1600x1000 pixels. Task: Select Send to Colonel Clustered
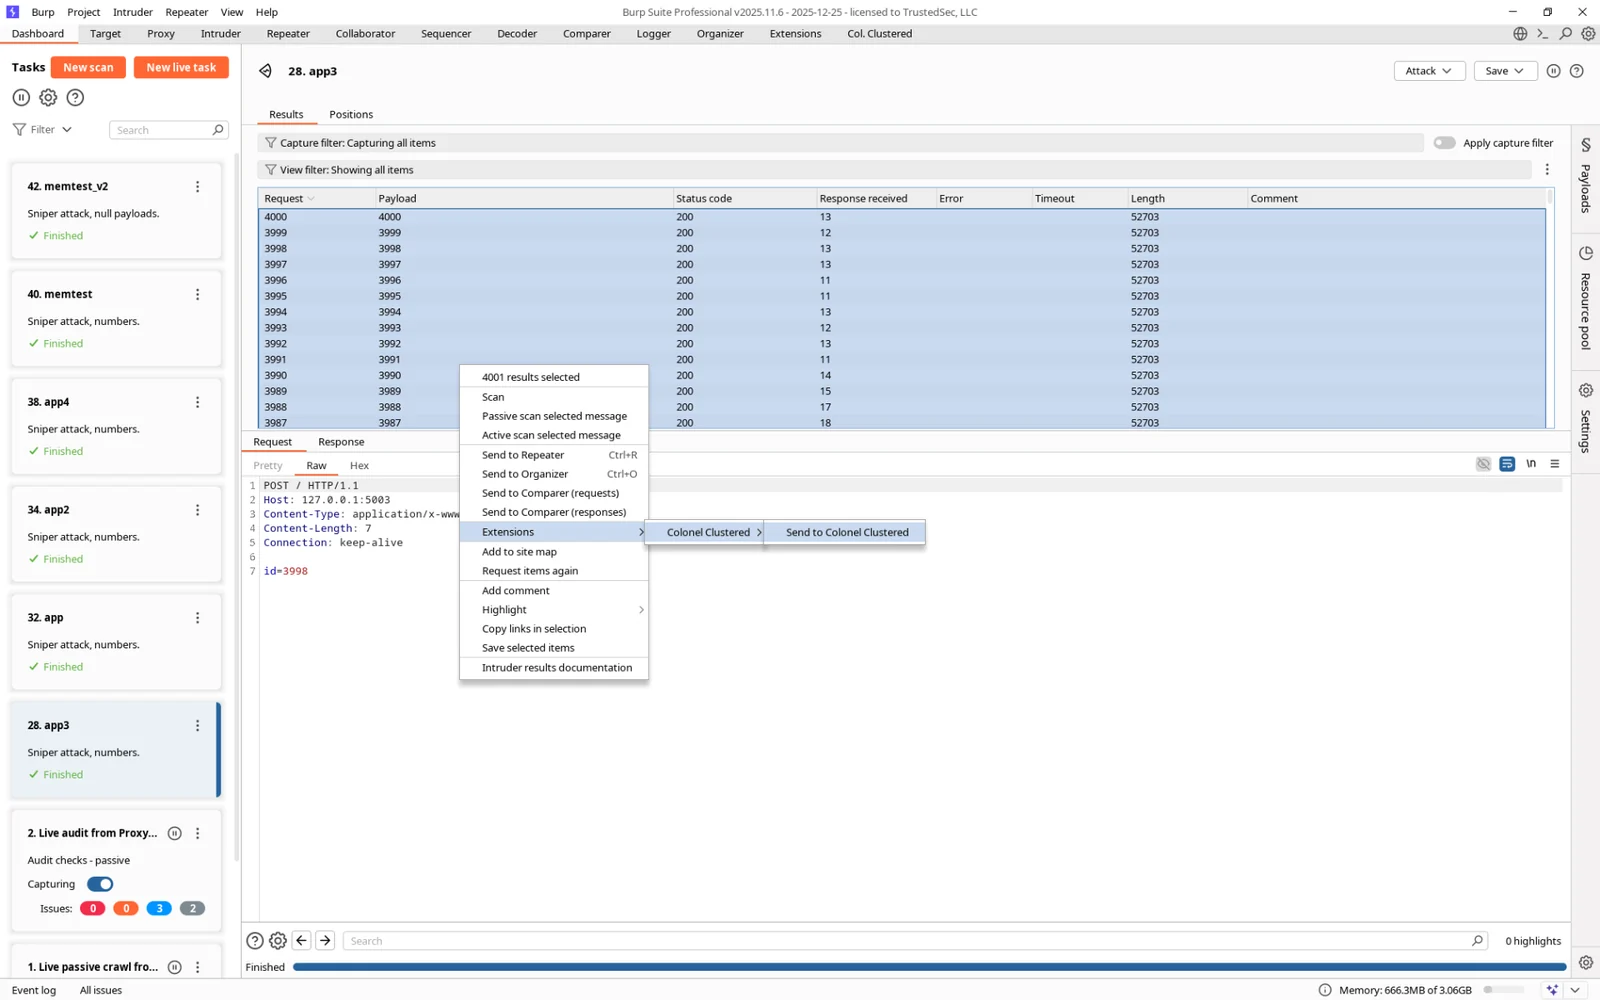pos(846,532)
